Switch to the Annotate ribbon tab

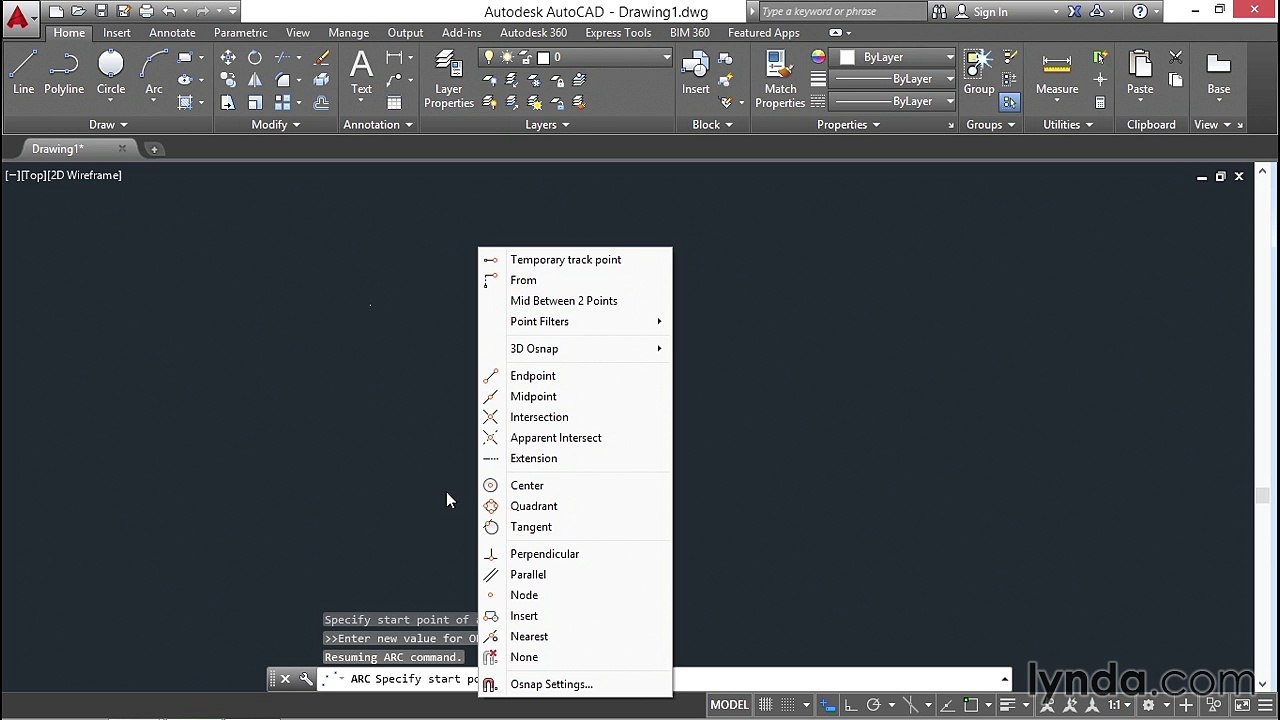[172, 33]
